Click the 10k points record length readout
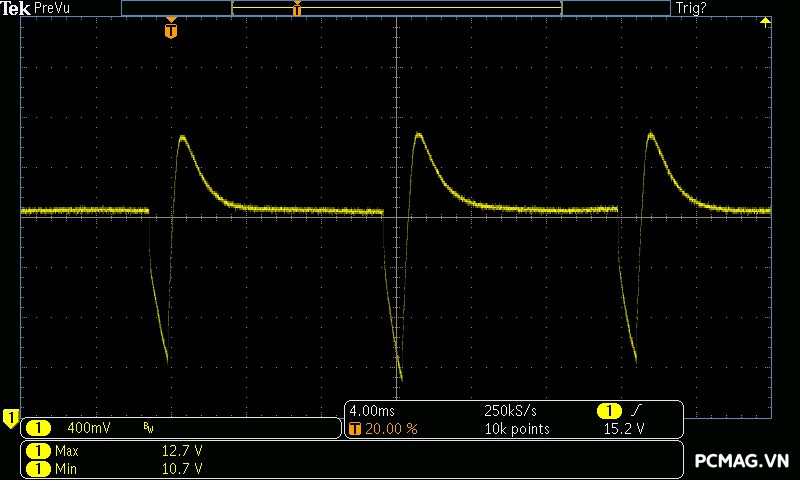 517,428
